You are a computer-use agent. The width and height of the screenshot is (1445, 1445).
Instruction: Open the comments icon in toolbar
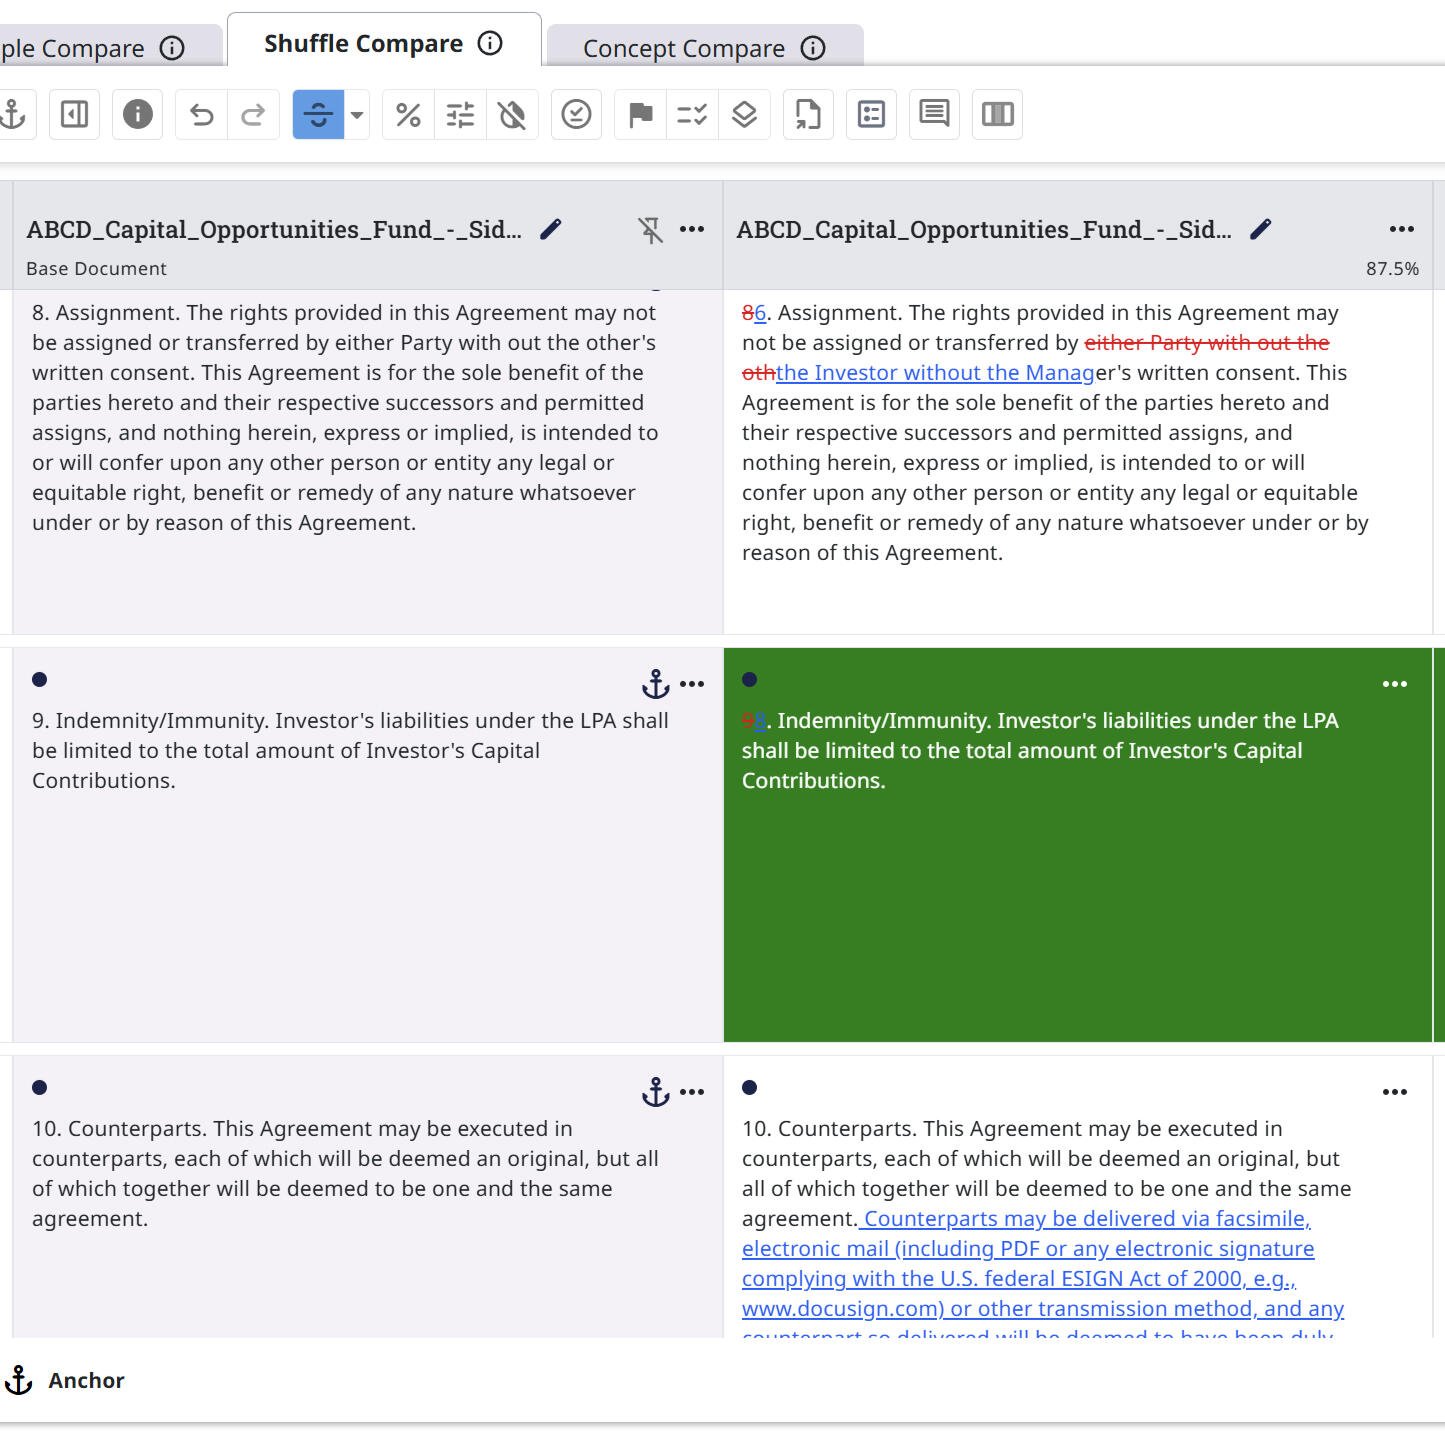coord(934,114)
